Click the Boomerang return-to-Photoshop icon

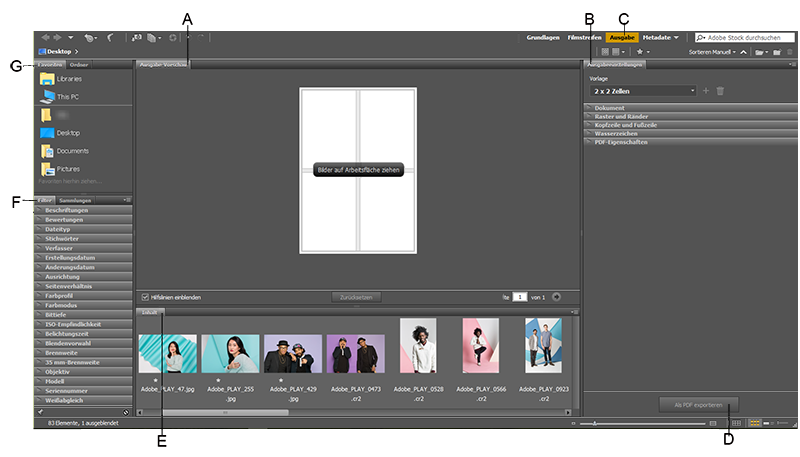tap(110, 37)
